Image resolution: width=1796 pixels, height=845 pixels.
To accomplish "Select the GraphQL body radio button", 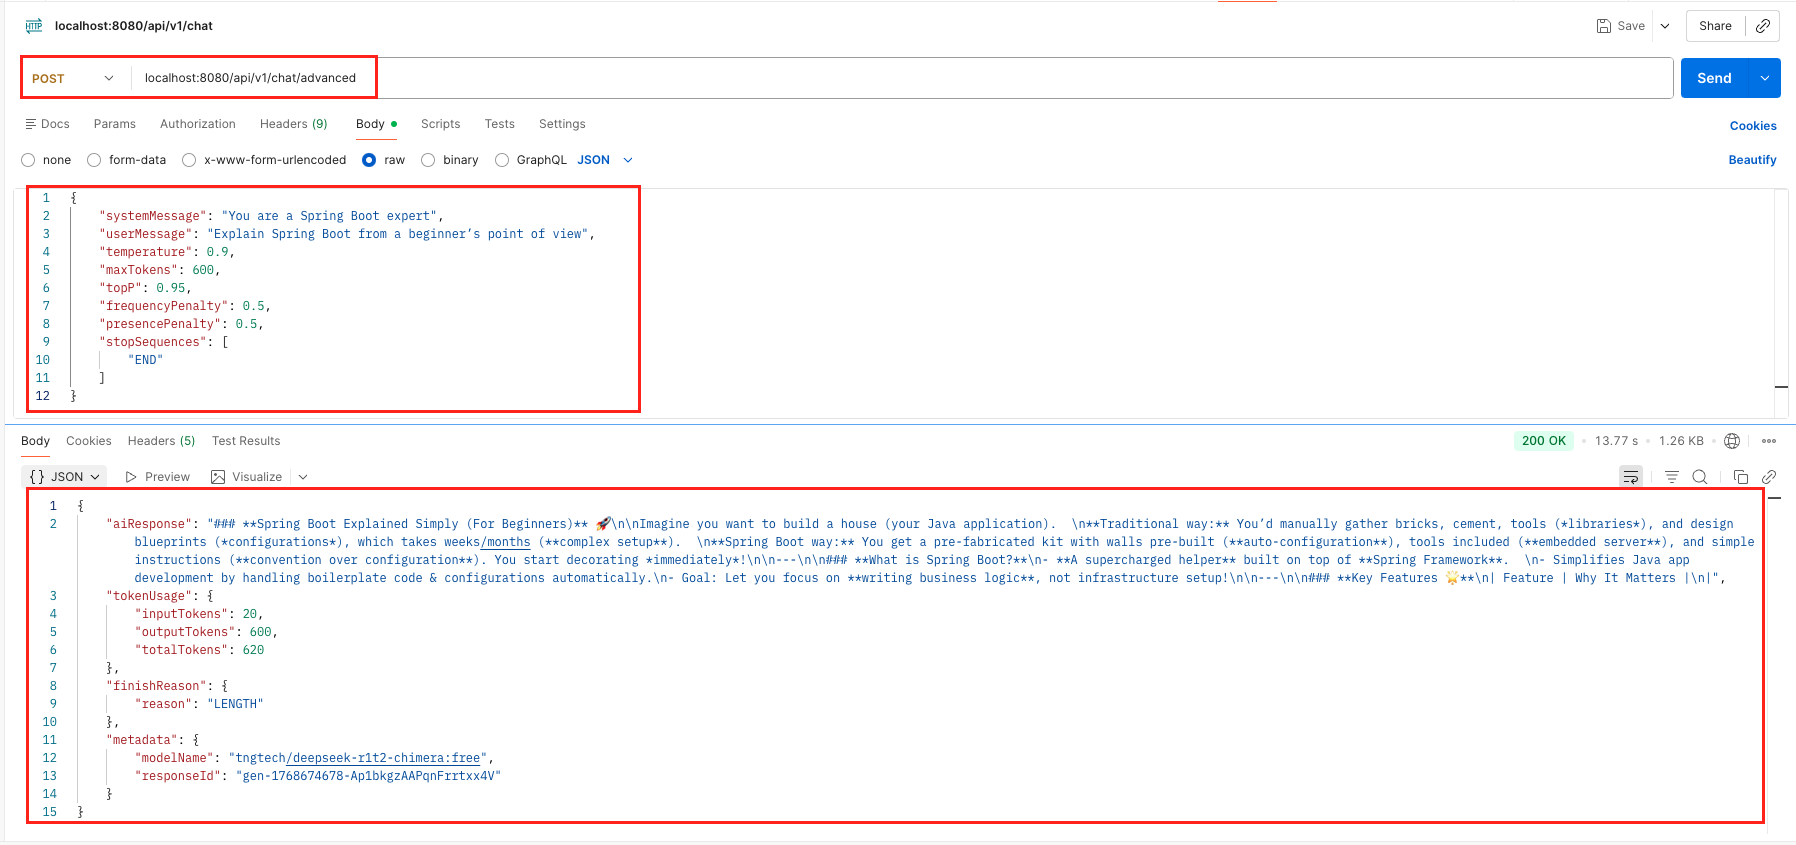I will click(502, 160).
